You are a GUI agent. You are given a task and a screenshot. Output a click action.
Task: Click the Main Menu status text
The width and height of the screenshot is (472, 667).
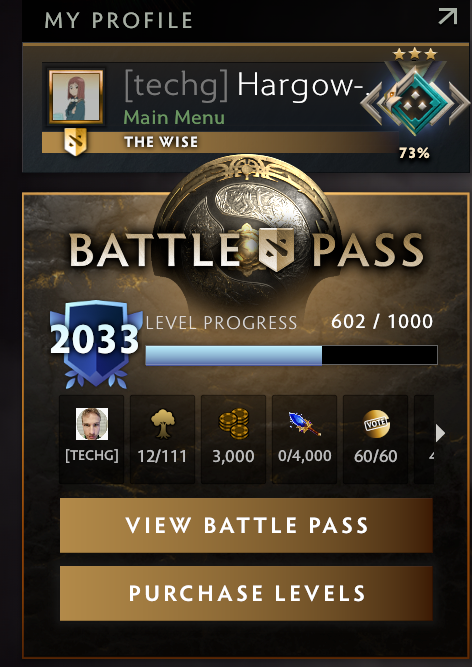tap(174, 117)
